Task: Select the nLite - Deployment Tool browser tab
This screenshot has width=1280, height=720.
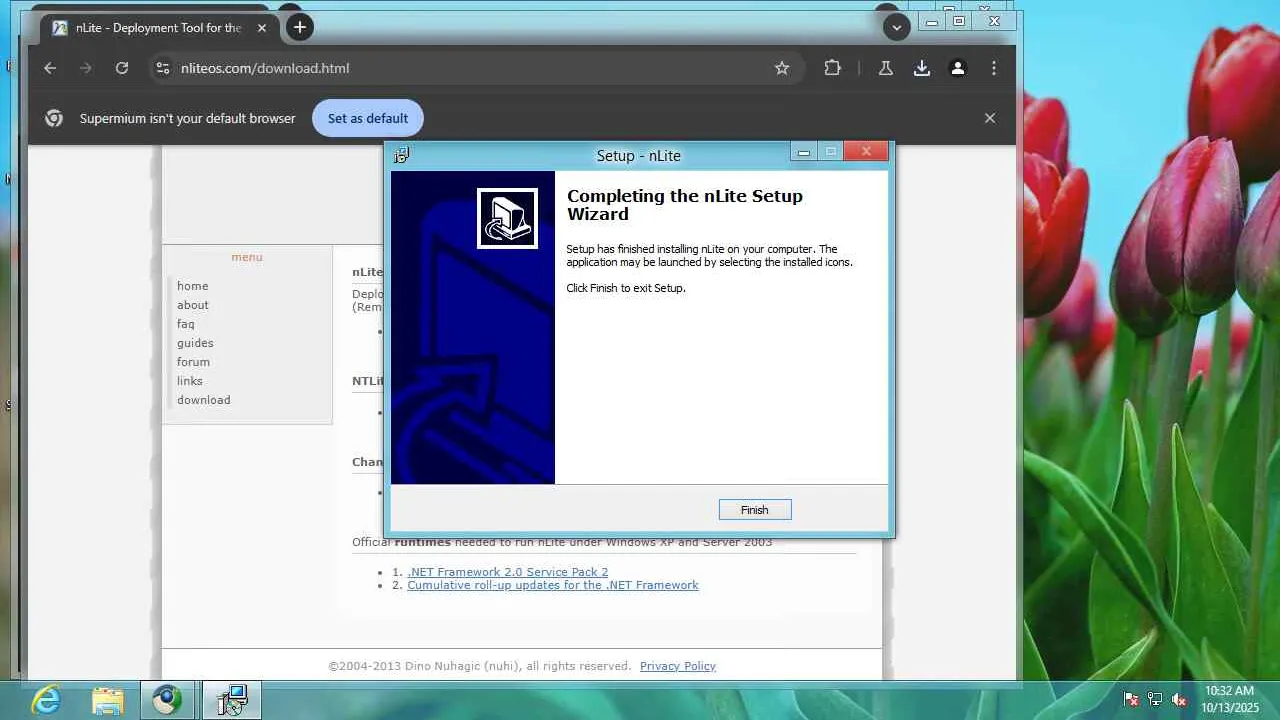Action: point(160,28)
